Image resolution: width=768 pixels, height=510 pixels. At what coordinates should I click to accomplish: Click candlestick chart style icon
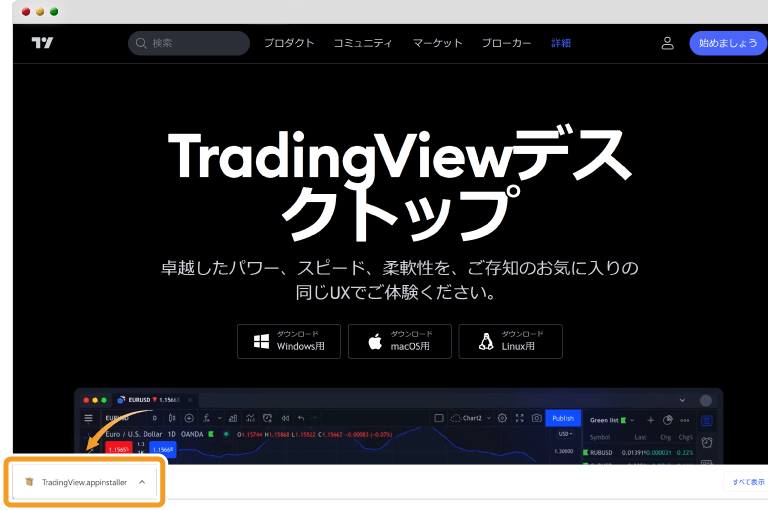pyautogui.click(x=172, y=418)
